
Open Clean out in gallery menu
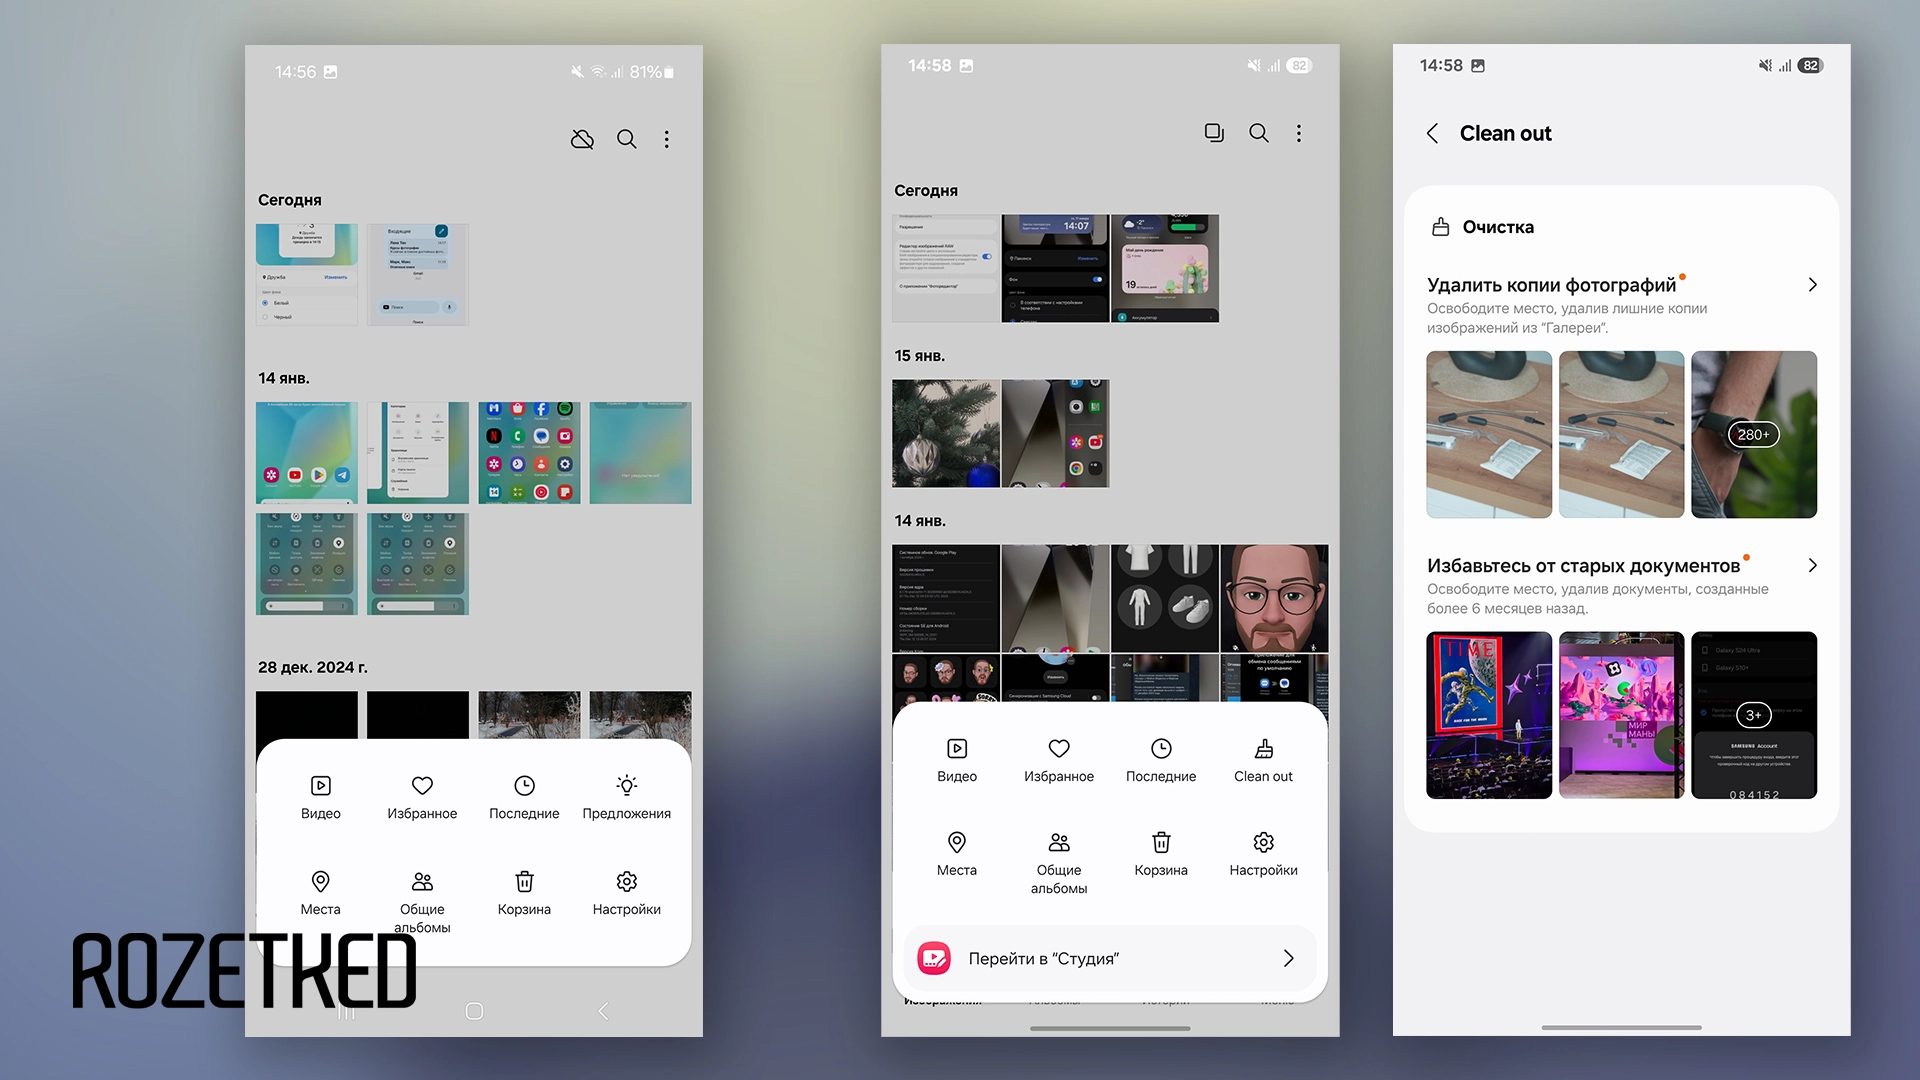point(1263,760)
